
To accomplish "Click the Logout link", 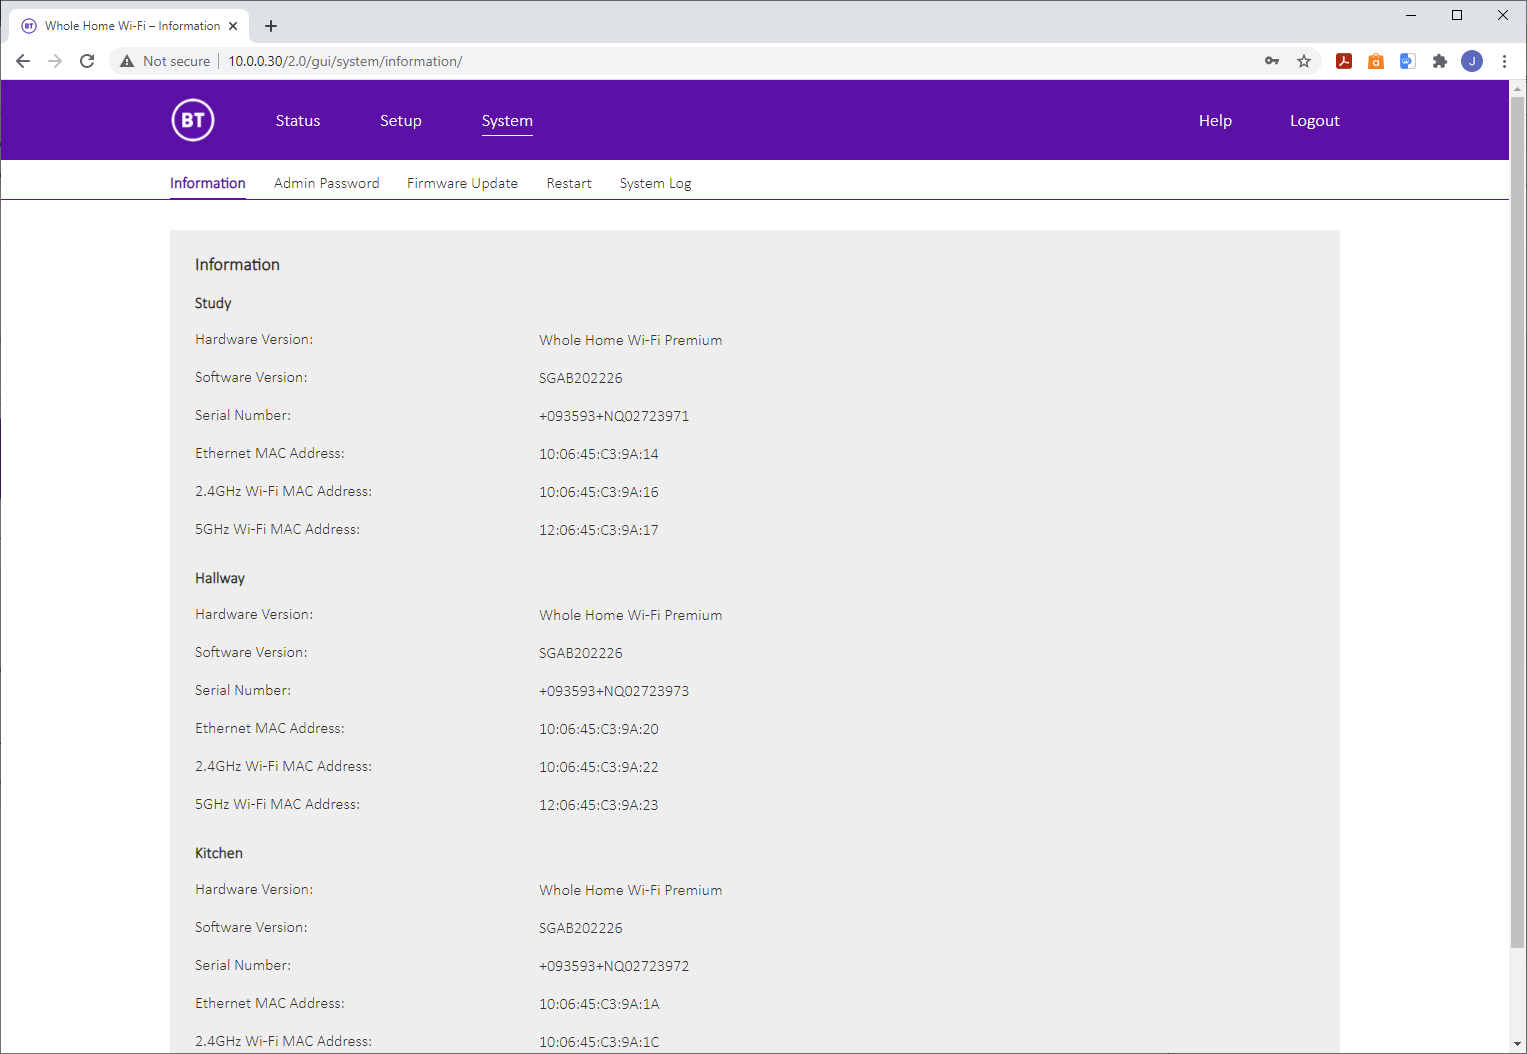I will (x=1314, y=121).
